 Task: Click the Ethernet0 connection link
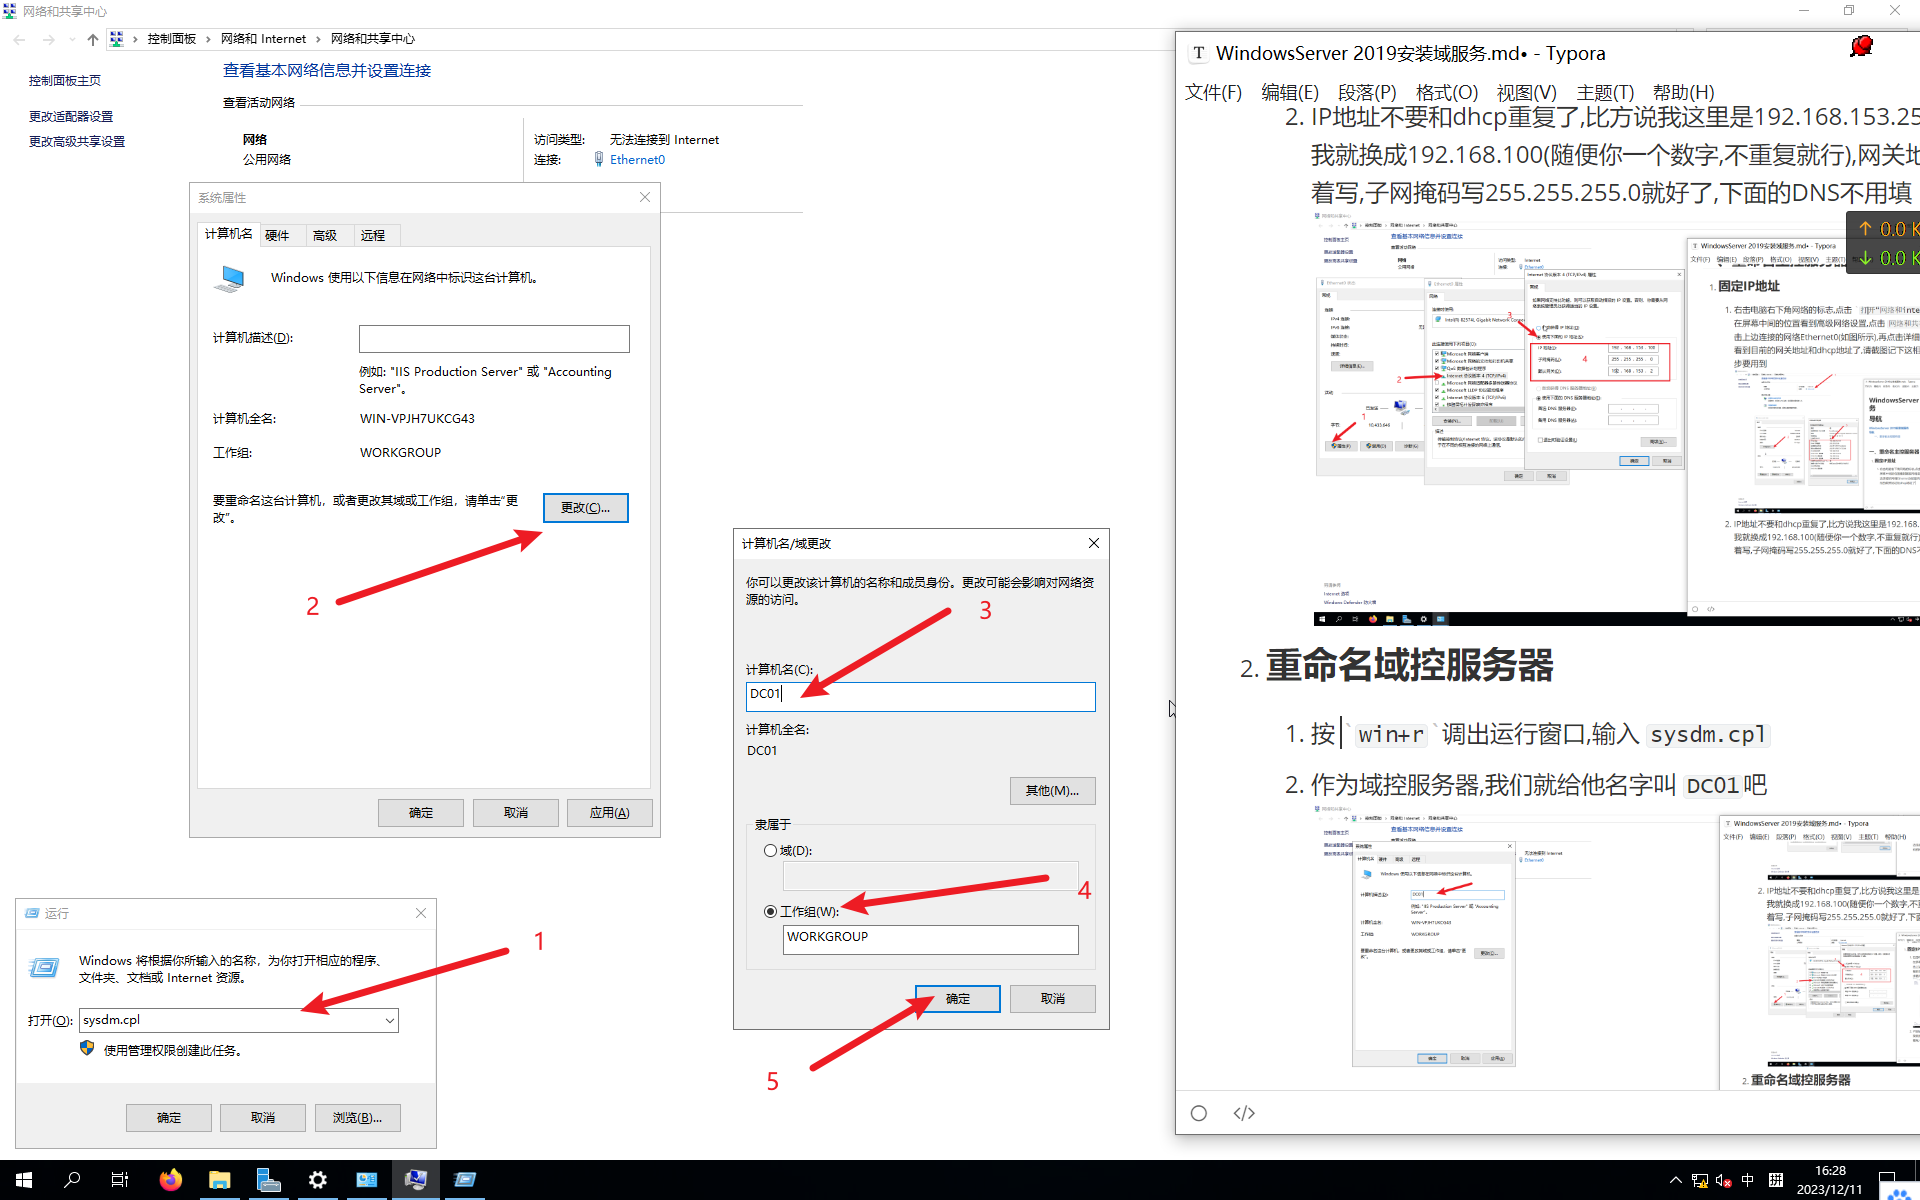click(637, 159)
